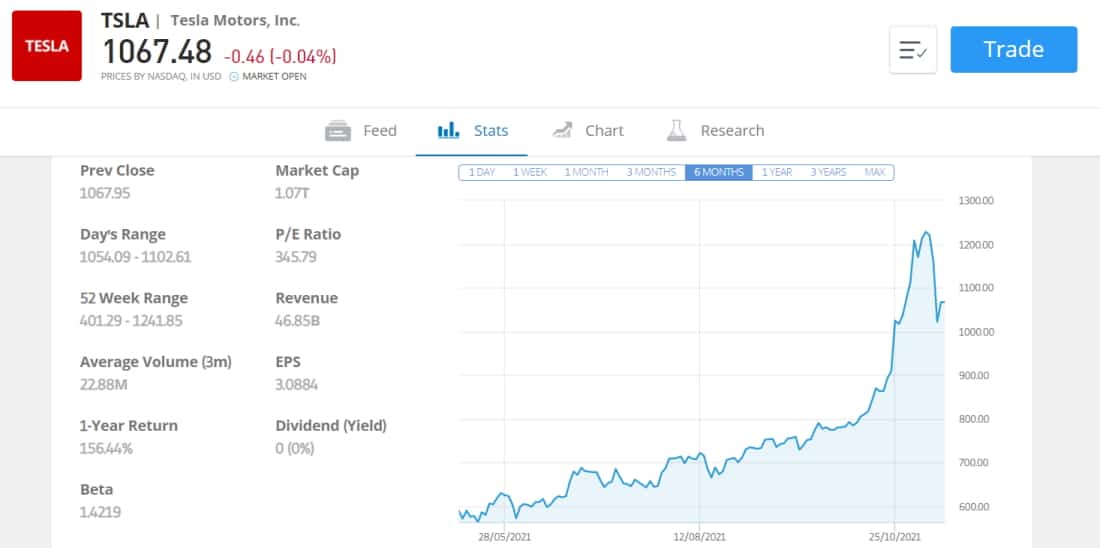Select the 3 YEARS chart range

pos(829,172)
